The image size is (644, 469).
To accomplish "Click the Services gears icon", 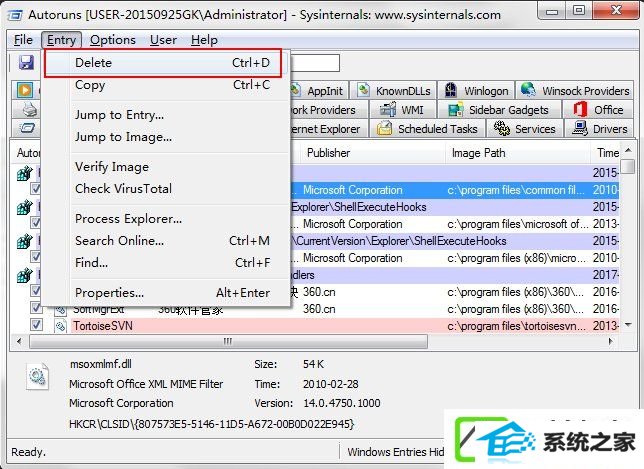I will [501, 128].
